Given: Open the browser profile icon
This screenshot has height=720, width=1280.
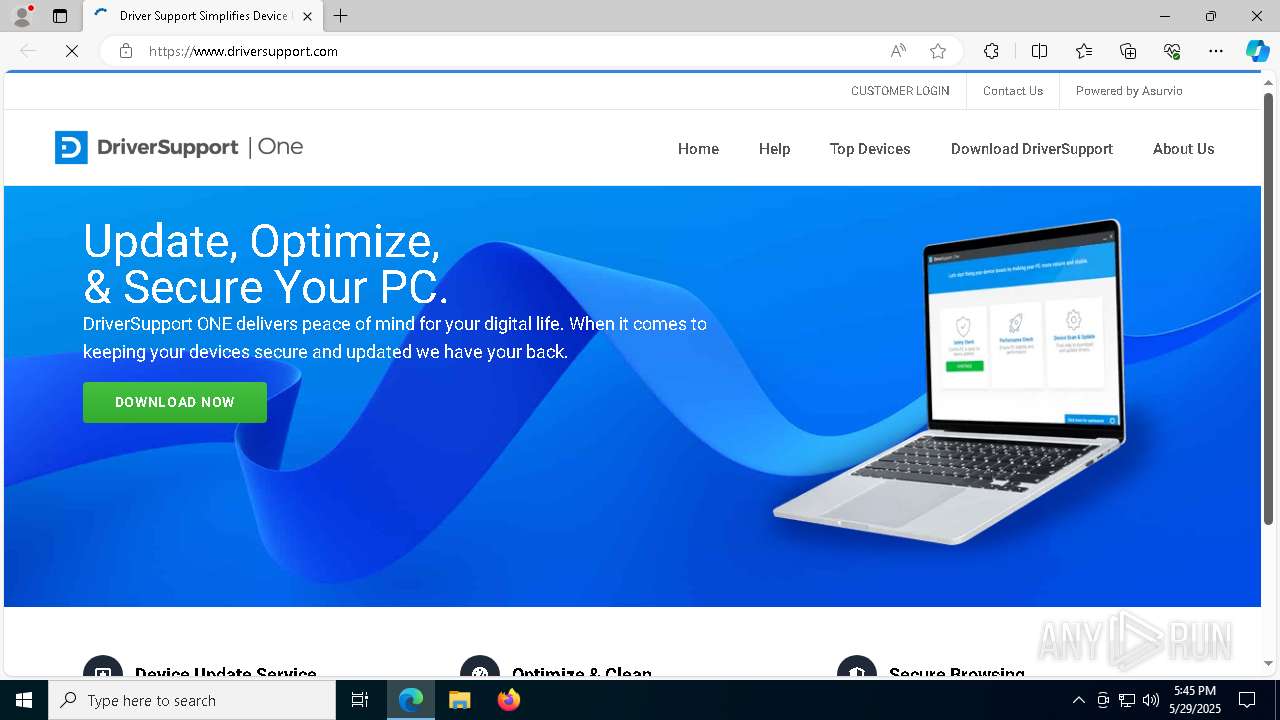Looking at the screenshot, I should (x=21, y=16).
